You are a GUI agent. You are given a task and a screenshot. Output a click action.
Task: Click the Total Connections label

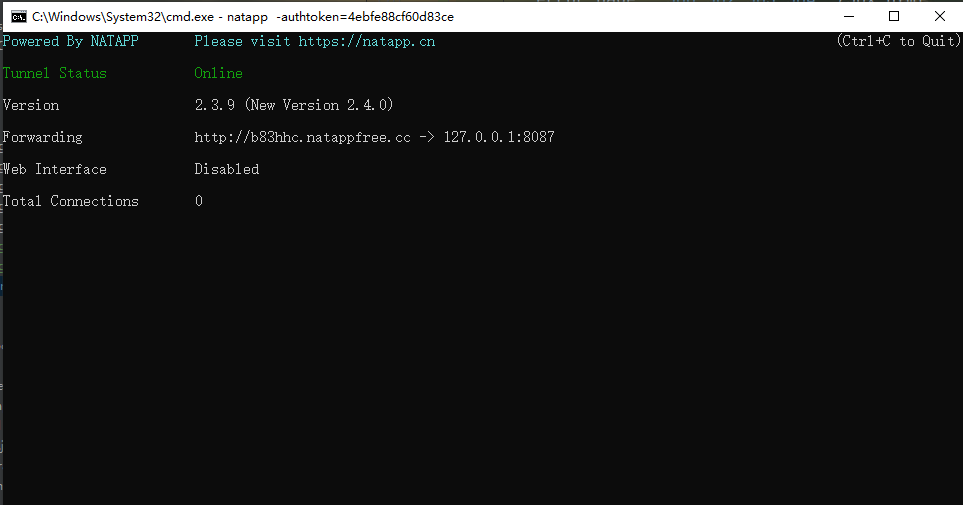point(71,201)
